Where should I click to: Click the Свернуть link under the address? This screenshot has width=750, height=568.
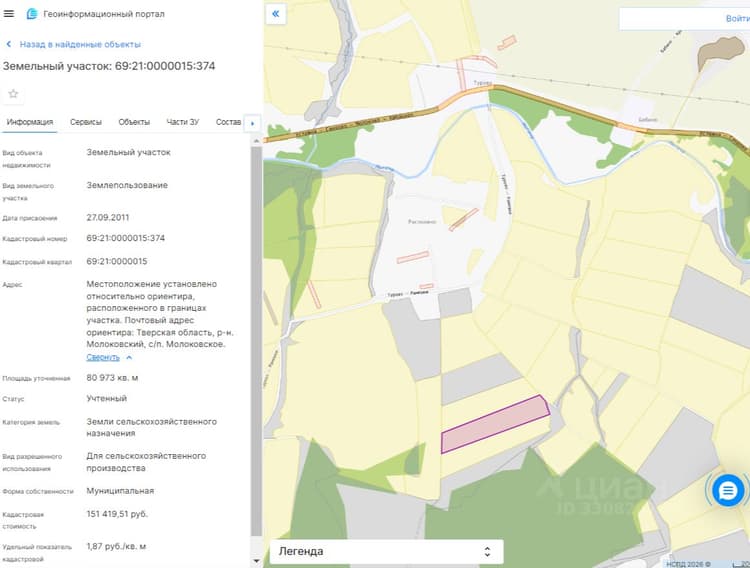[x=103, y=357]
